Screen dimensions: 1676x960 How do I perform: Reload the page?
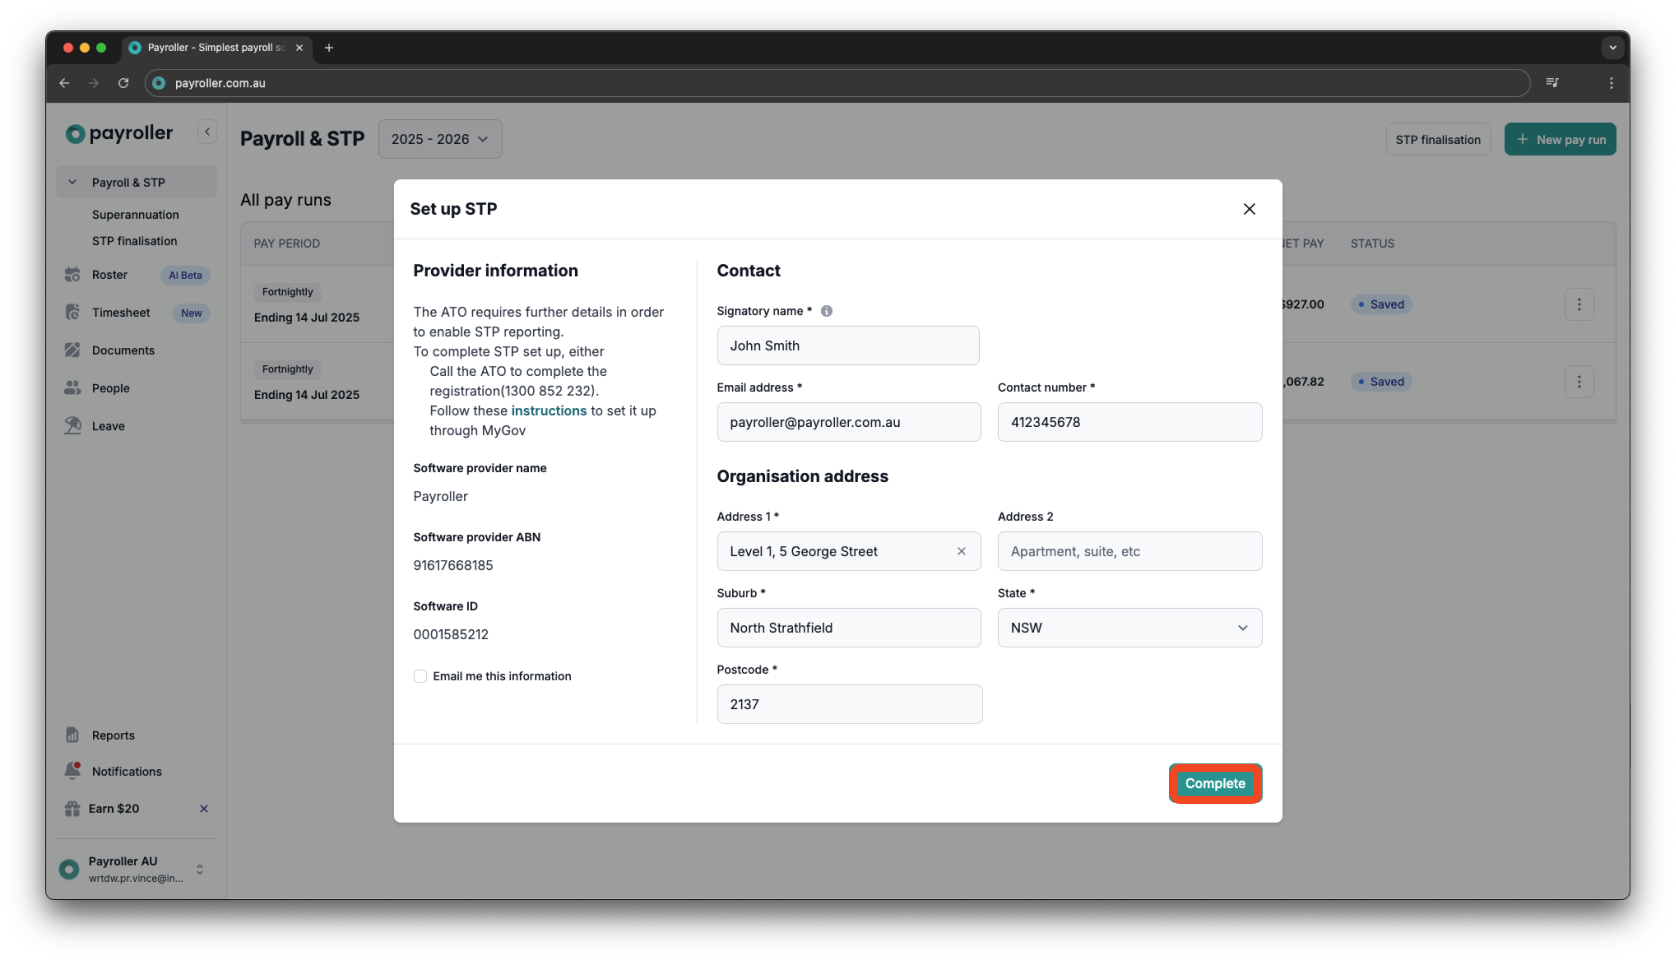[123, 83]
